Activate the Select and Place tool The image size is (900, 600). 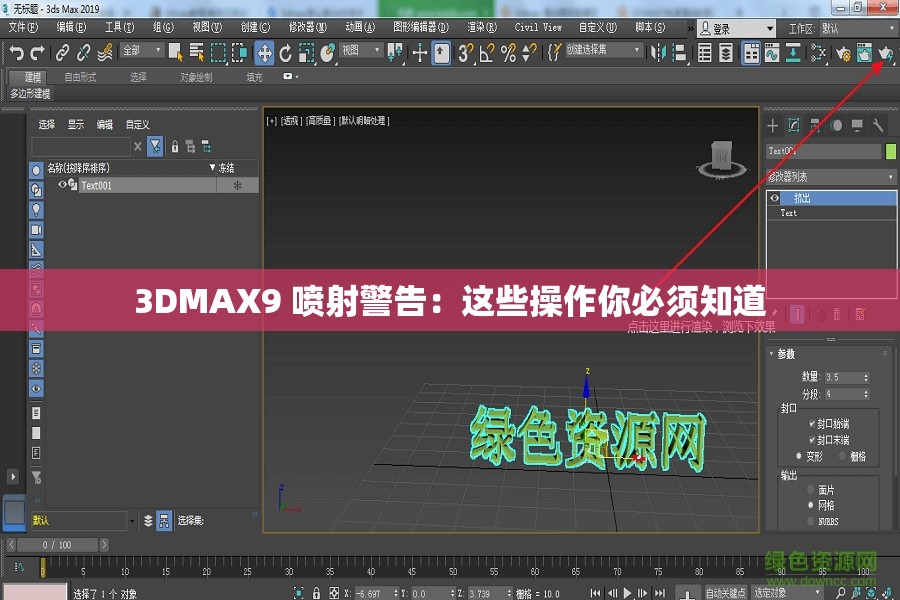click(x=328, y=53)
